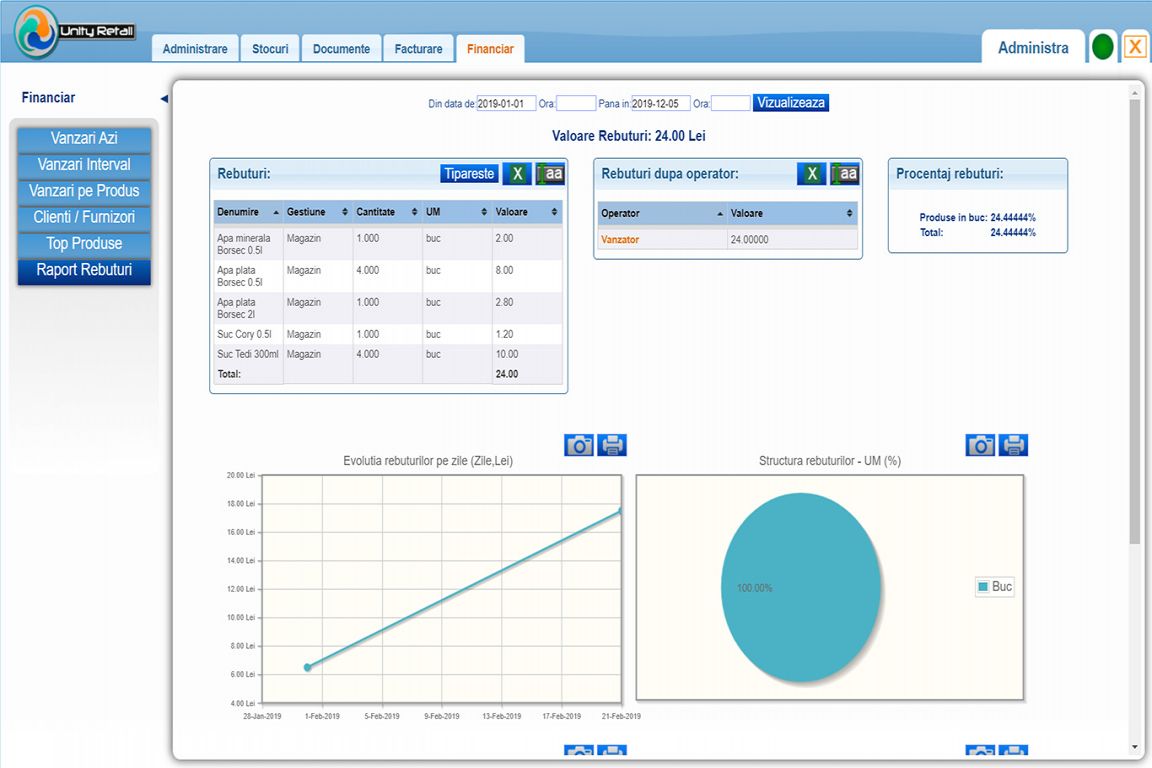1152x768 pixels.
Task: Sort operator table by Valoare column
Action: pos(792,213)
